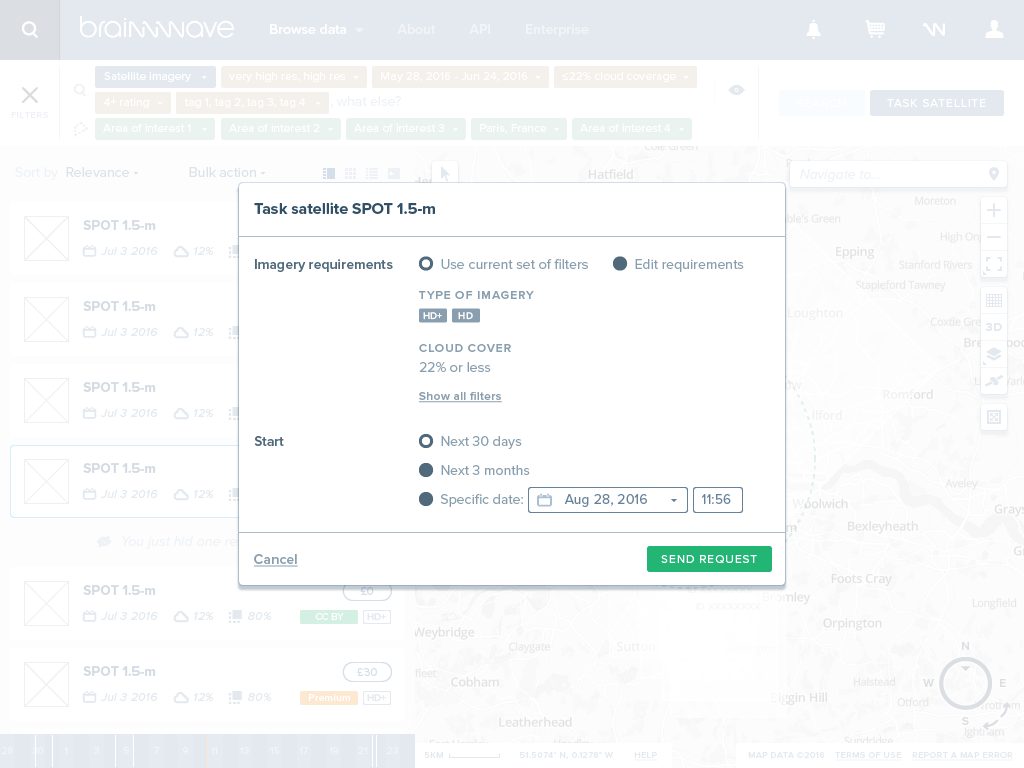The image size is (1024, 768).
Task: Open the notifications bell
Action: click(813, 29)
